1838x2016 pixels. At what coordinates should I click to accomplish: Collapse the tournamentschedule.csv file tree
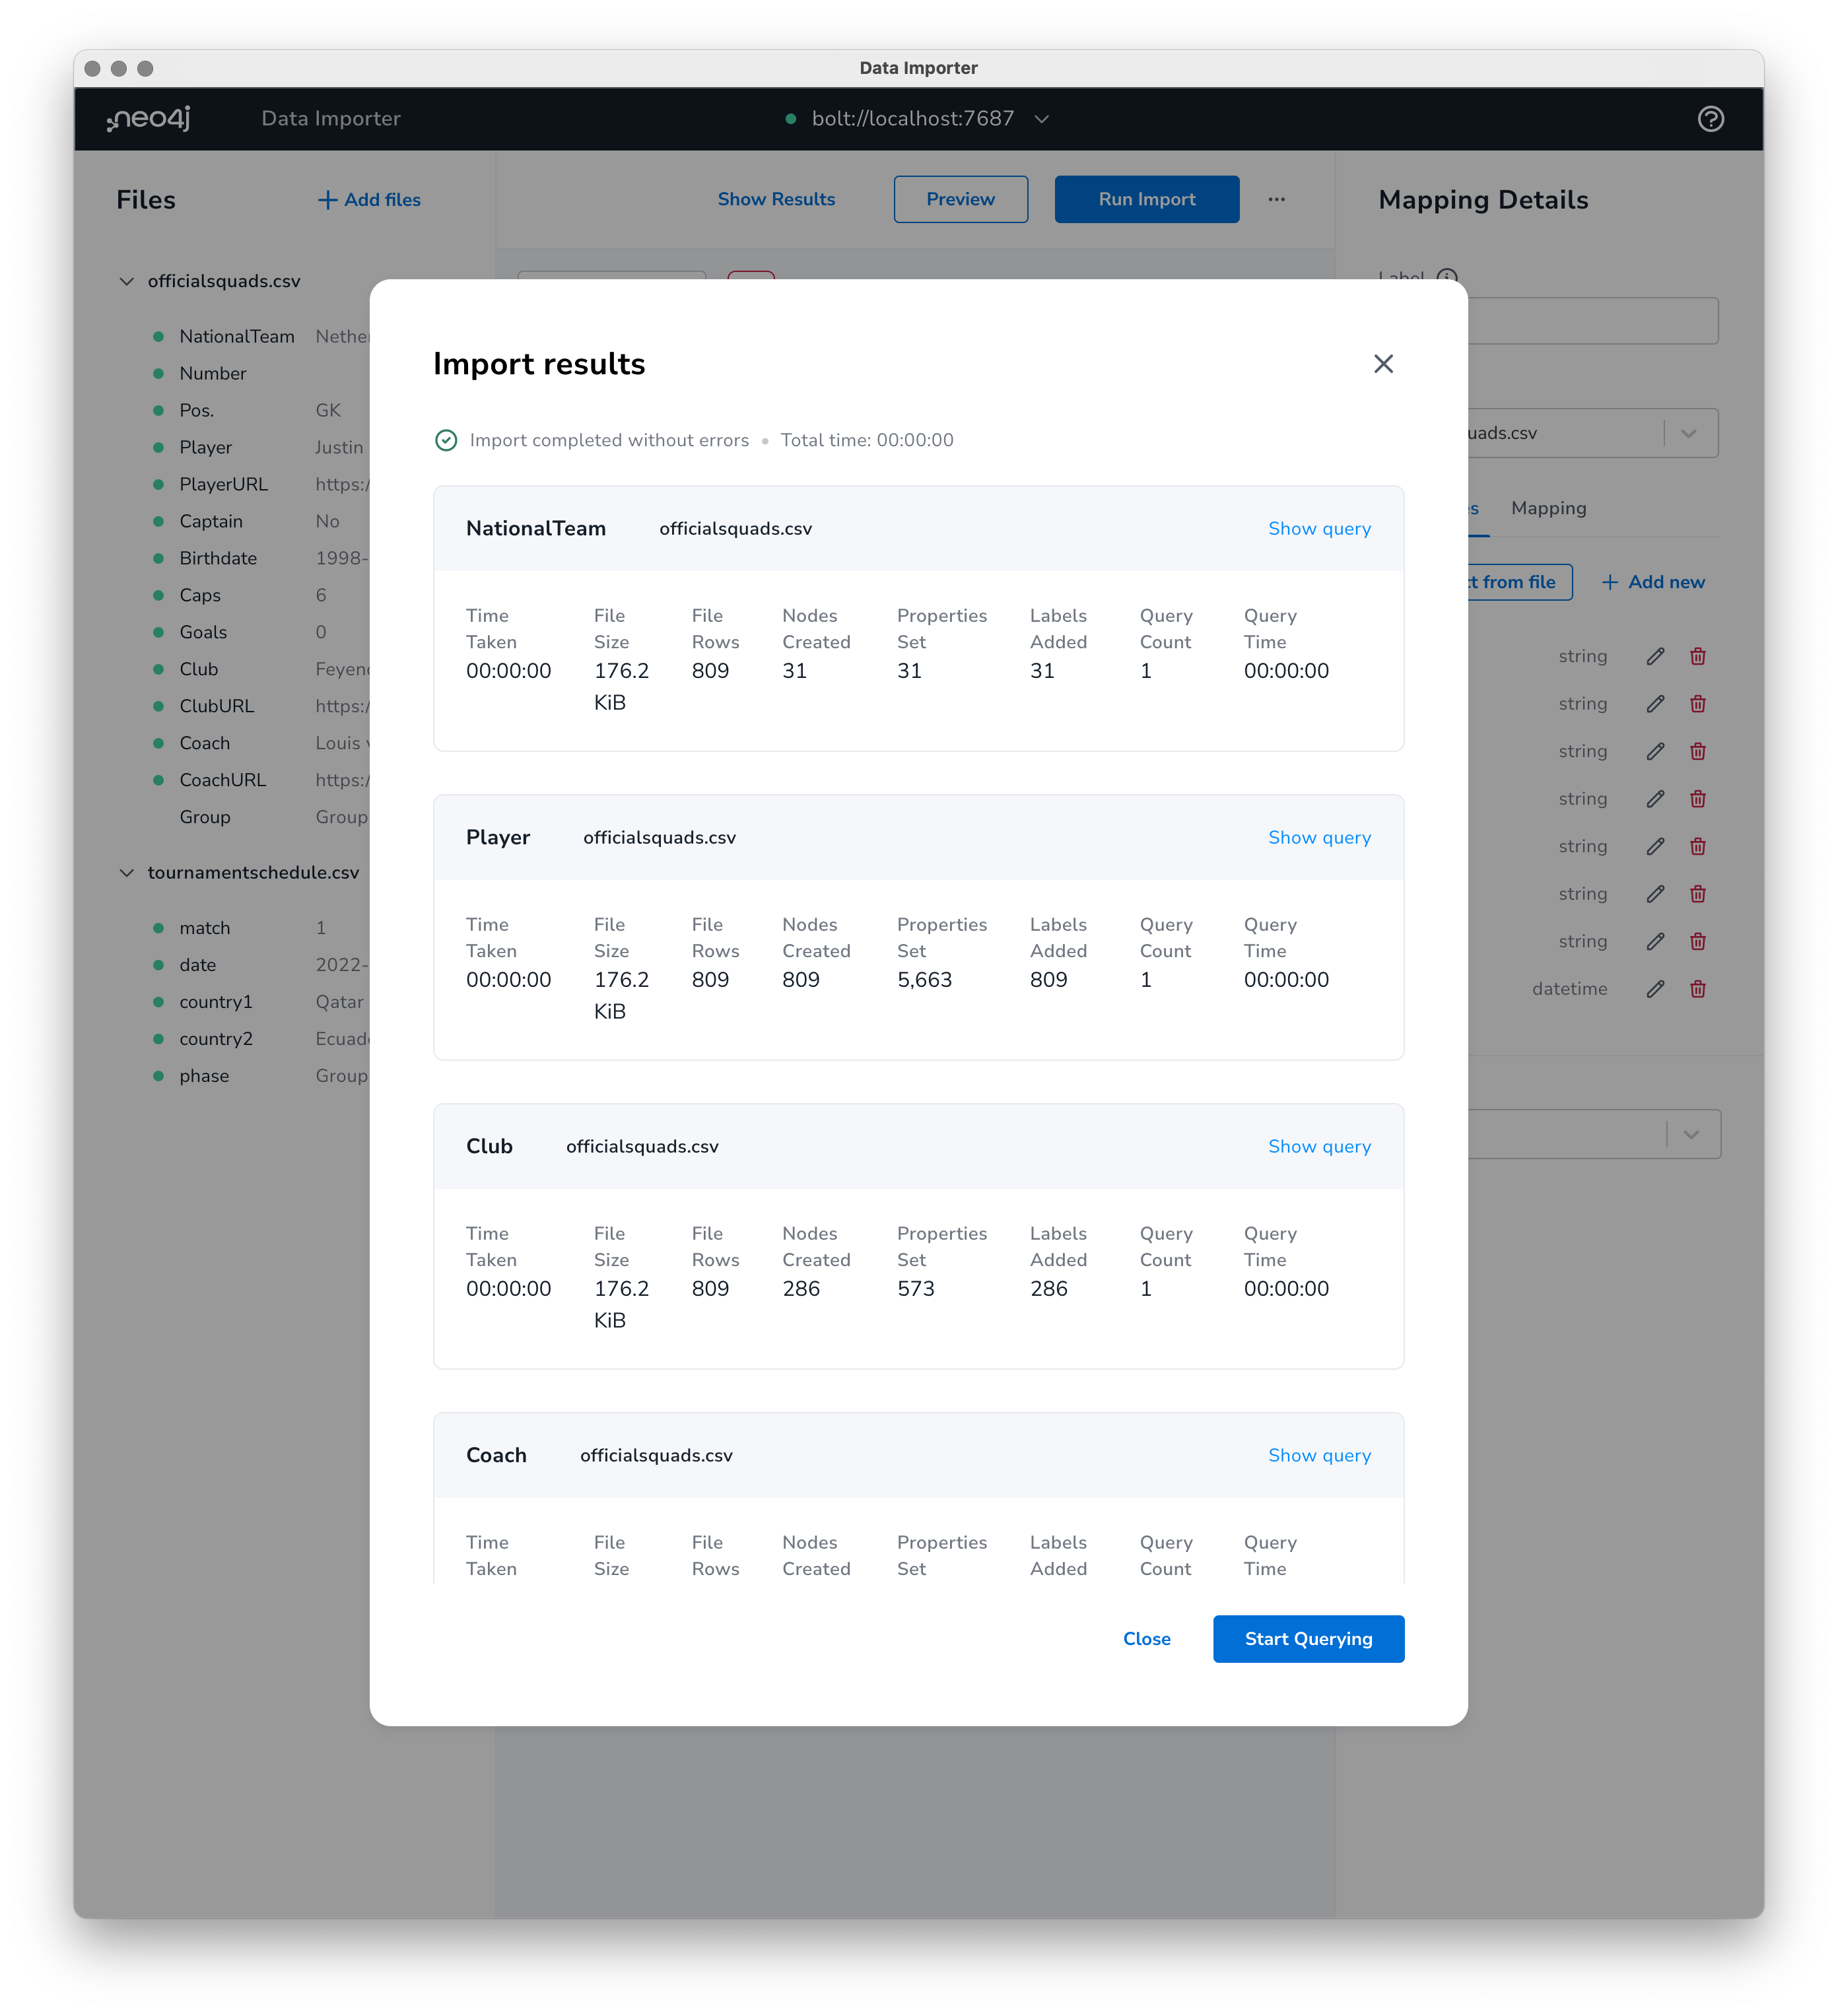[126, 872]
